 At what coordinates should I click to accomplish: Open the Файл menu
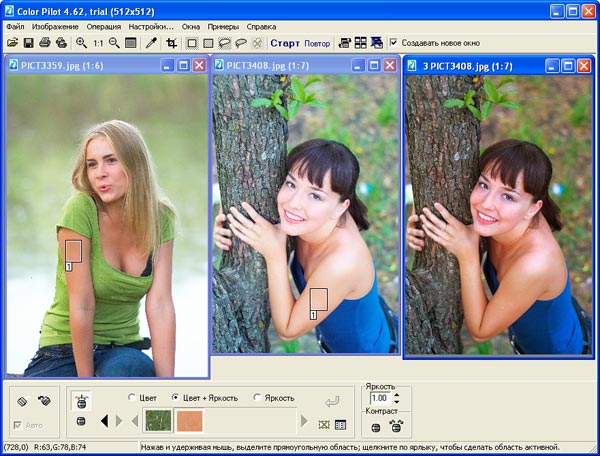coord(15,27)
